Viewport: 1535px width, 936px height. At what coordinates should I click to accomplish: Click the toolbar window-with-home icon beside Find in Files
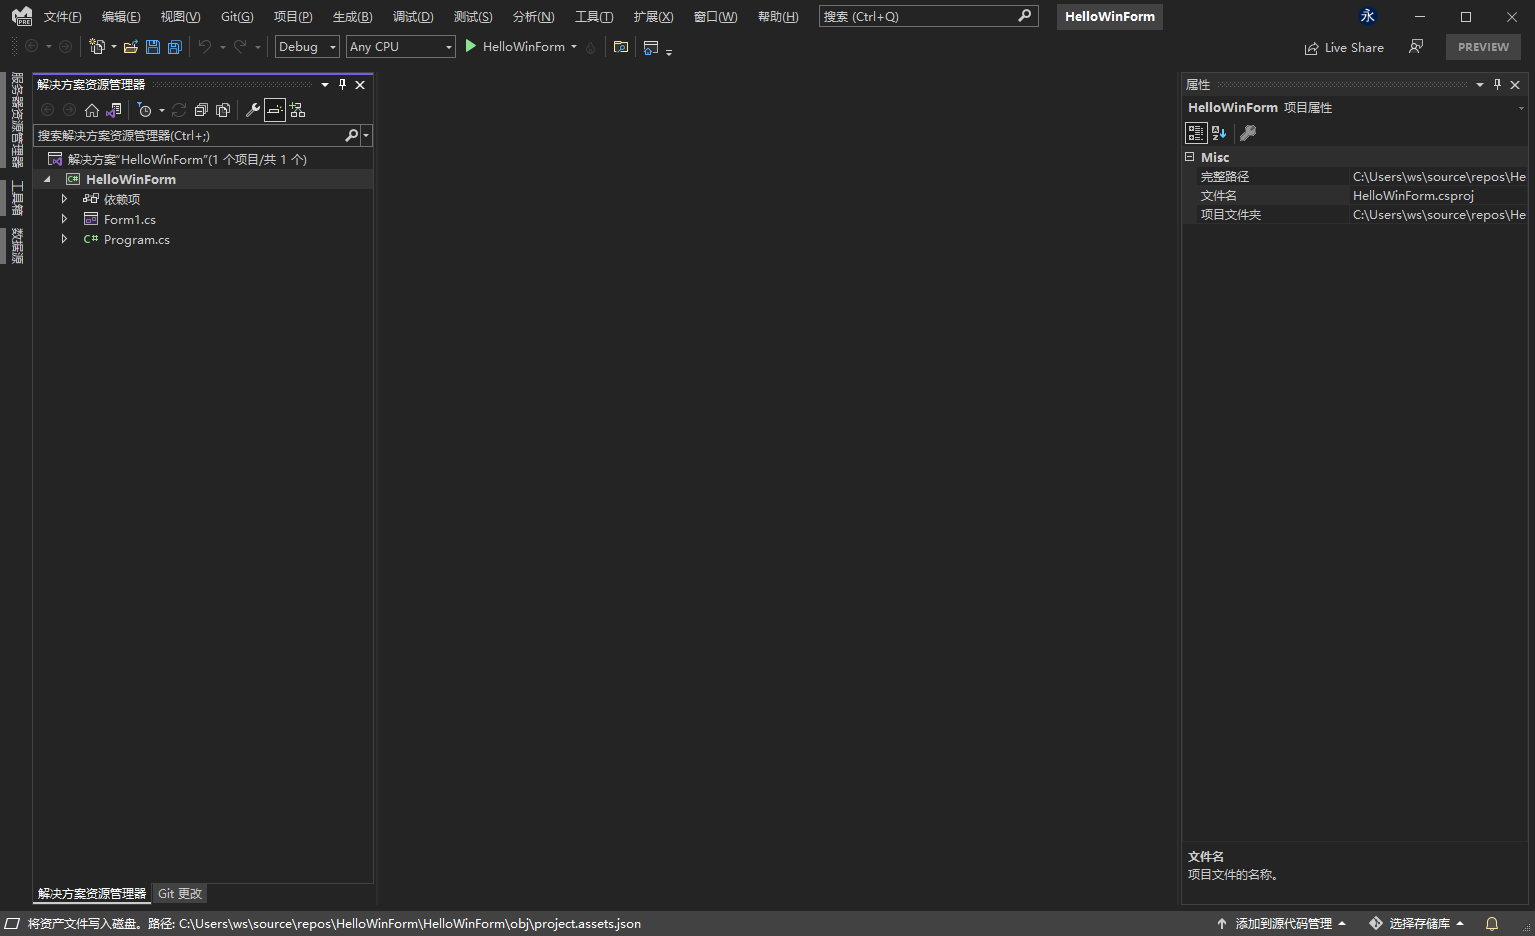[651, 47]
